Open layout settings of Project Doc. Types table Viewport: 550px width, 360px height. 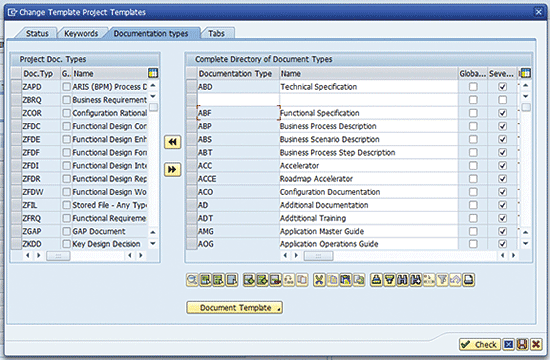coord(153,73)
